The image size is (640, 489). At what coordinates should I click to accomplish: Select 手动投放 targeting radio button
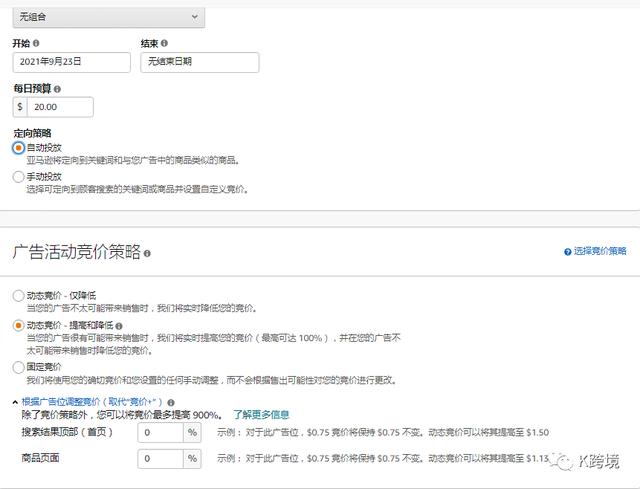18,177
